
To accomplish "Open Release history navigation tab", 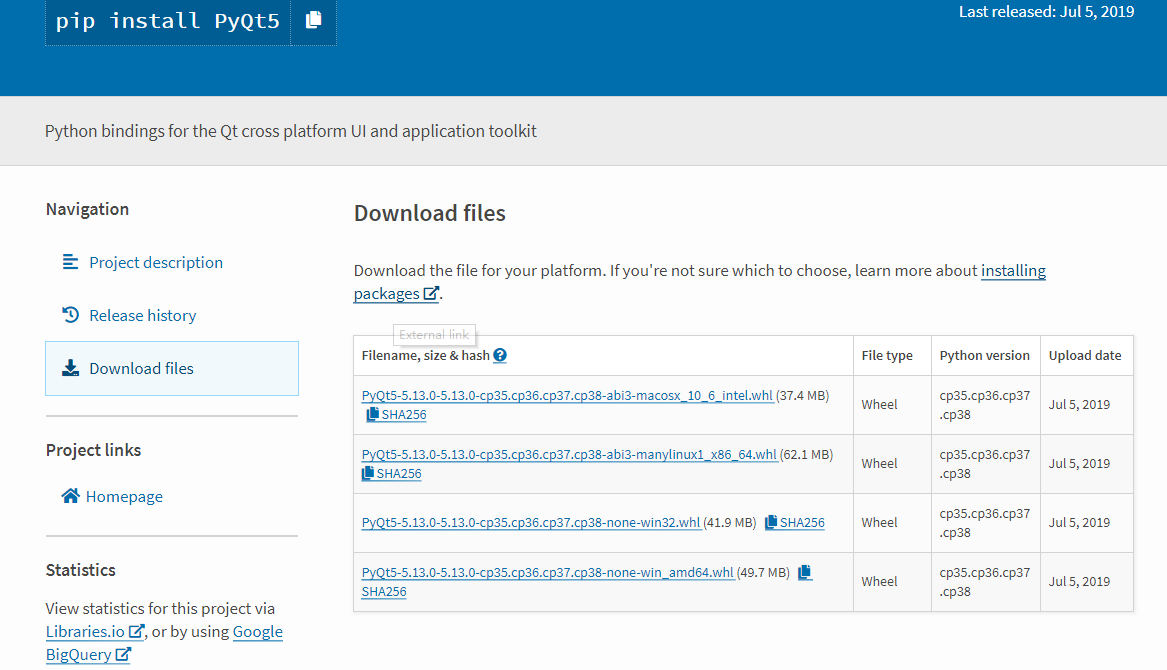I will click(172, 315).
